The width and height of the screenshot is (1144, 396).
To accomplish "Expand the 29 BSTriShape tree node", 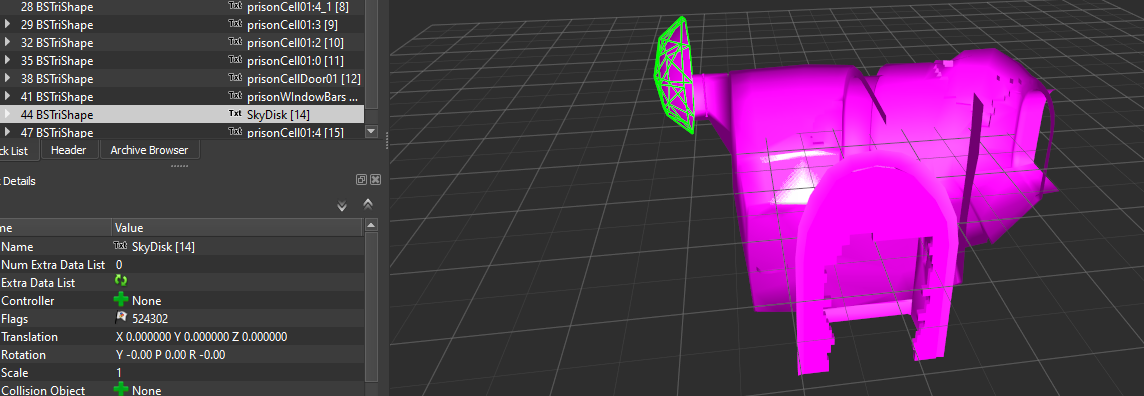I will tap(7, 24).
